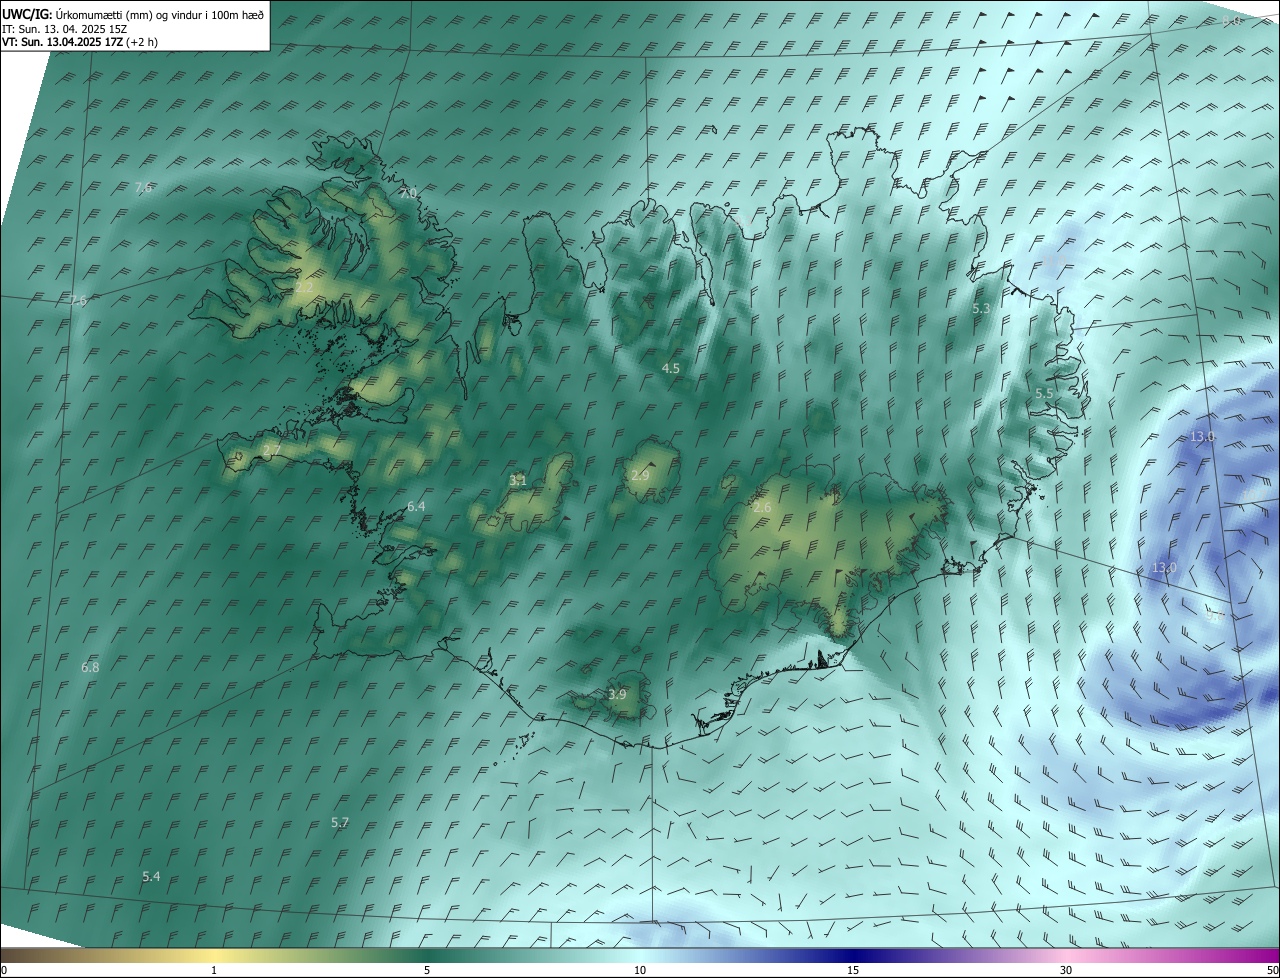Select the VT valid time 17Z (+2 h) line

(80, 42)
